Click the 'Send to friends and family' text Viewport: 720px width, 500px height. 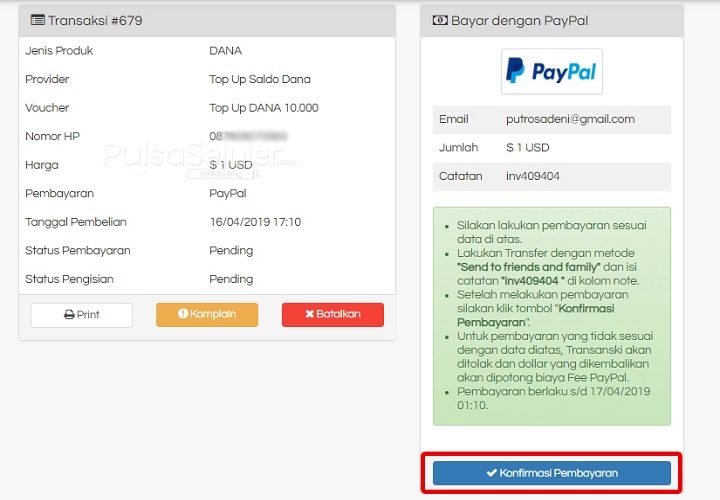coord(529,267)
